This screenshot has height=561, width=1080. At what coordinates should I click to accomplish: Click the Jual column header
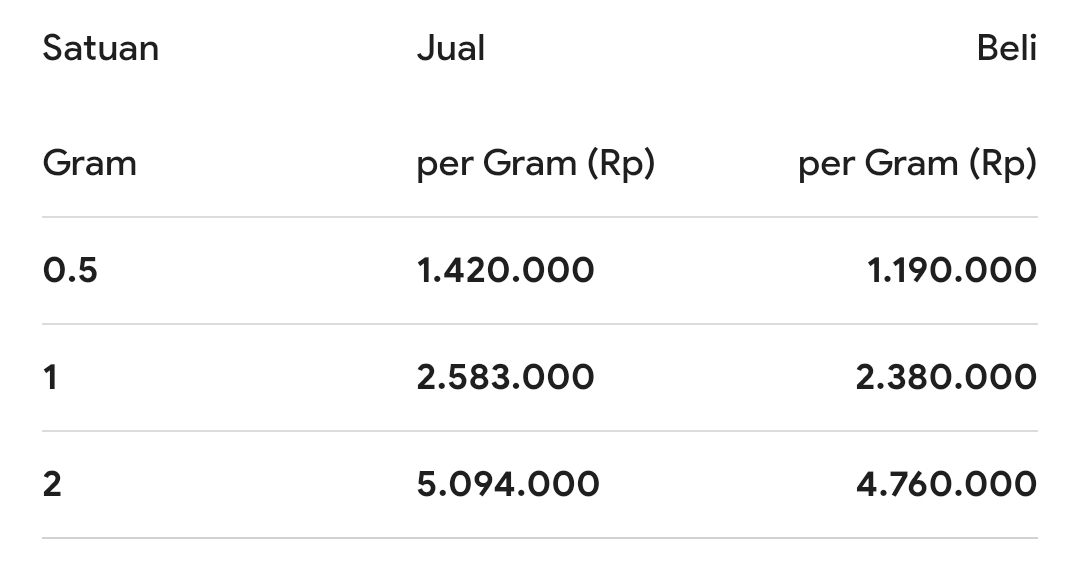click(x=451, y=48)
